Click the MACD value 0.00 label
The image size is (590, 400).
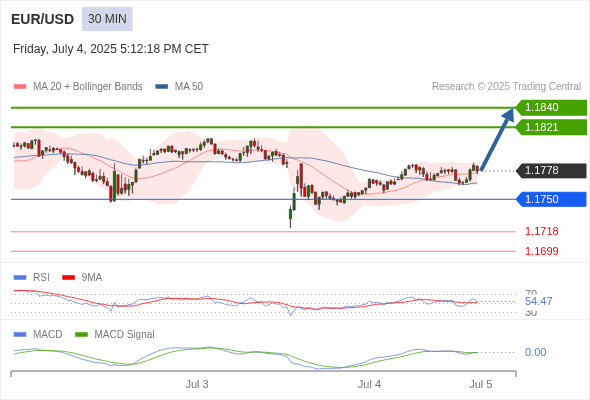(535, 353)
